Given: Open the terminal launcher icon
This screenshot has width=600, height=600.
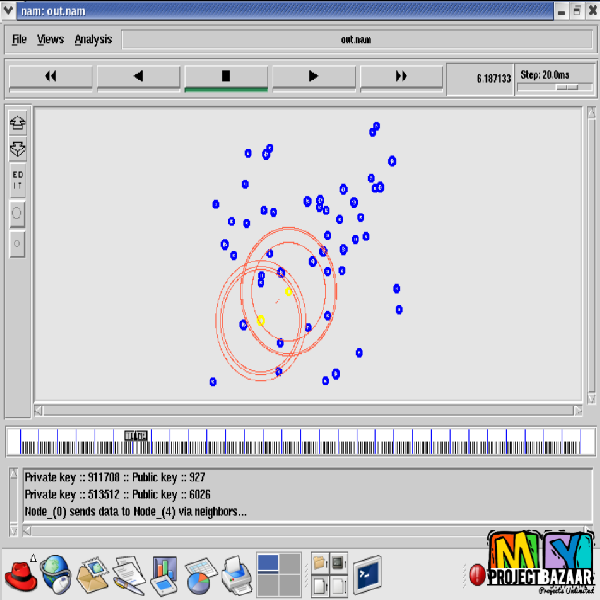Looking at the screenshot, I should [x=368, y=575].
